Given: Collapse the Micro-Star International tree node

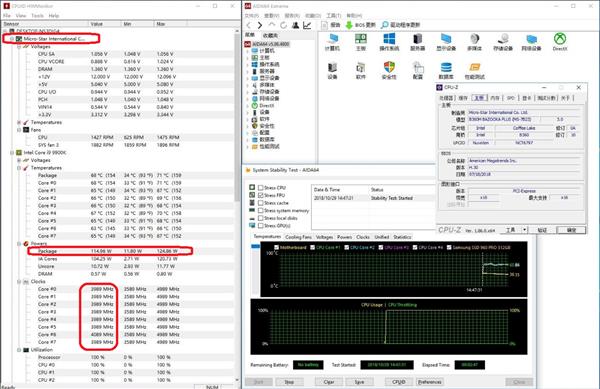Looking at the screenshot, I should (x=12, y=39).
